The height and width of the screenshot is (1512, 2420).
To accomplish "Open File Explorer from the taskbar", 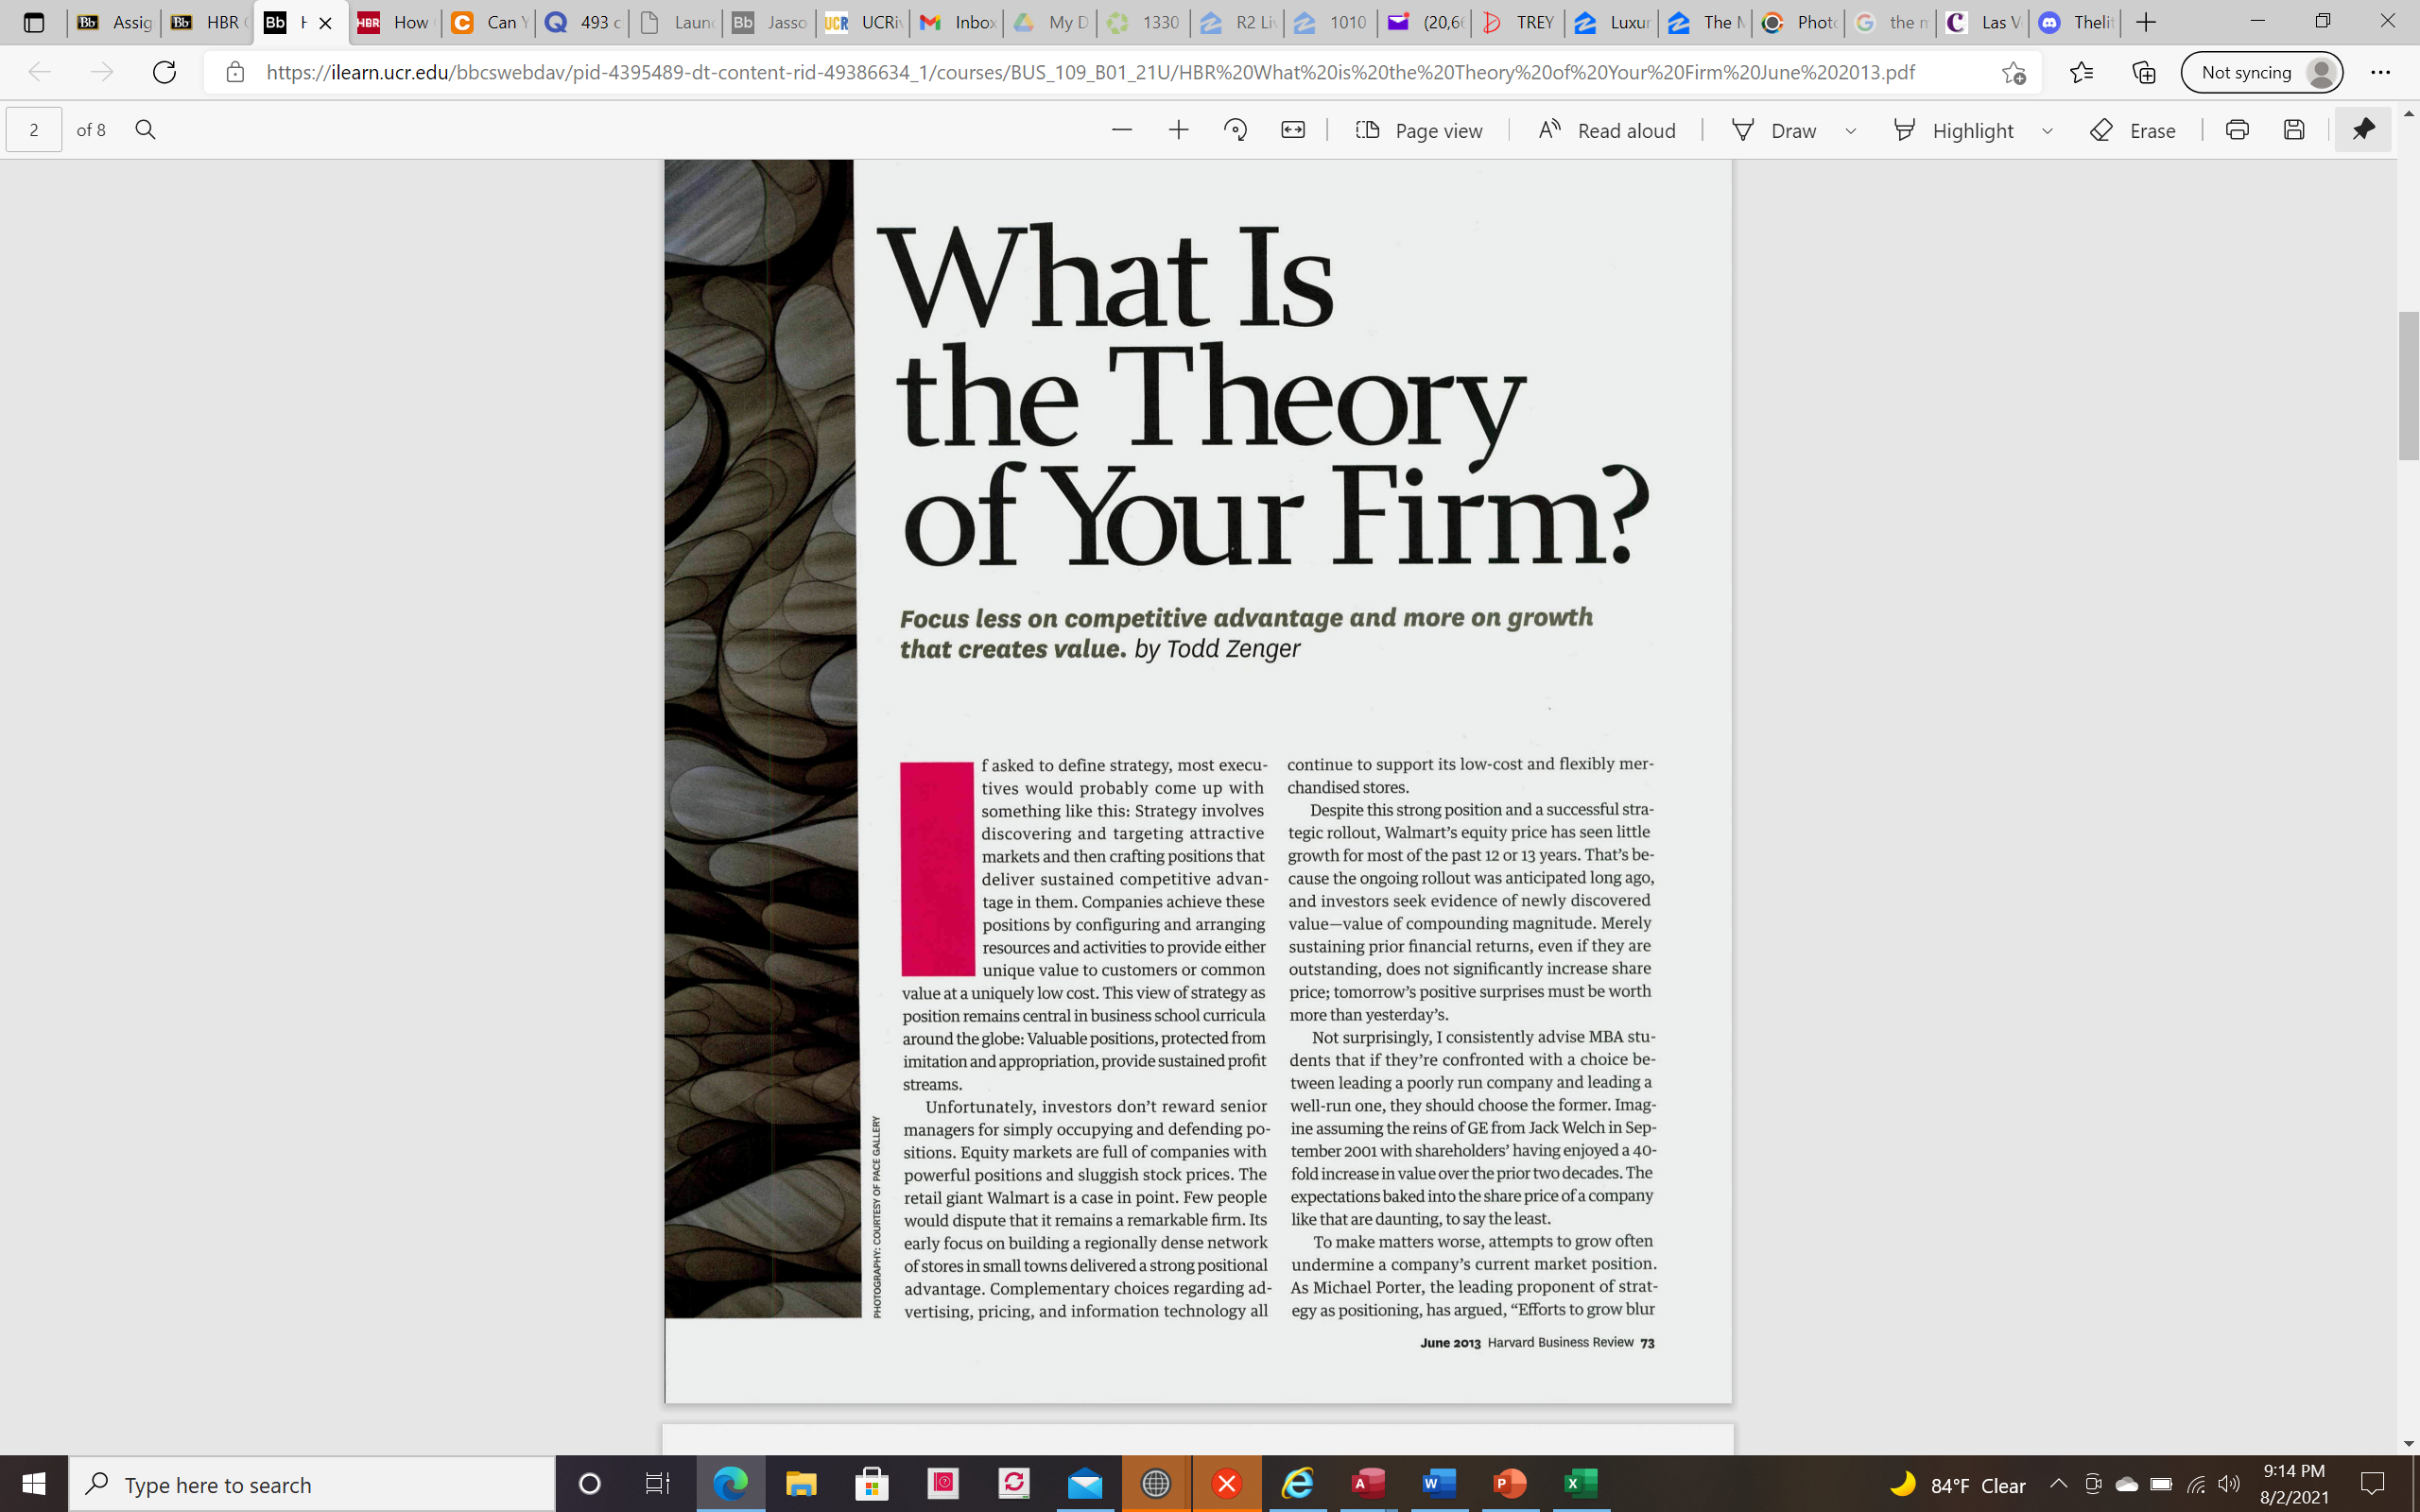I will coord(801,1484).
